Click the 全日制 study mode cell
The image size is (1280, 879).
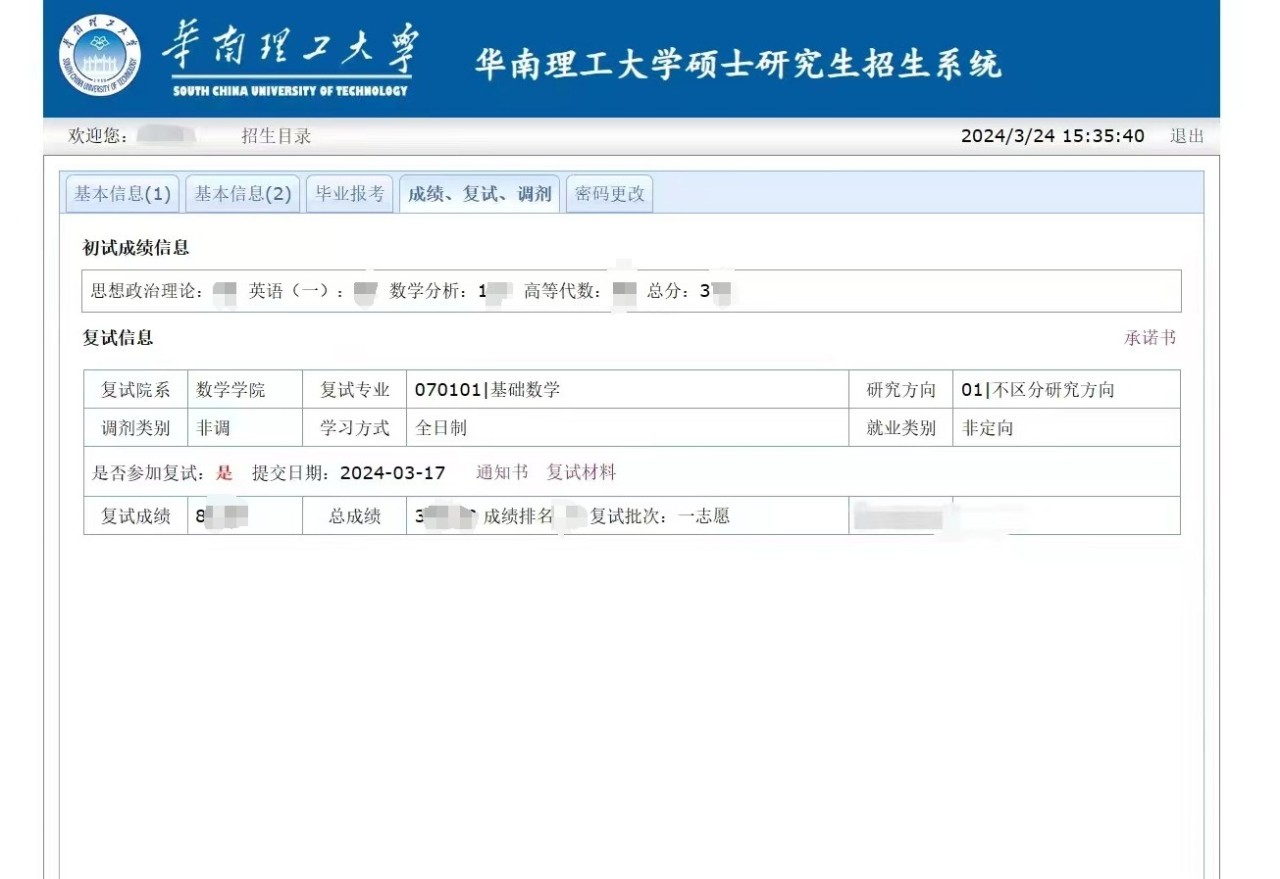[441, 428]
